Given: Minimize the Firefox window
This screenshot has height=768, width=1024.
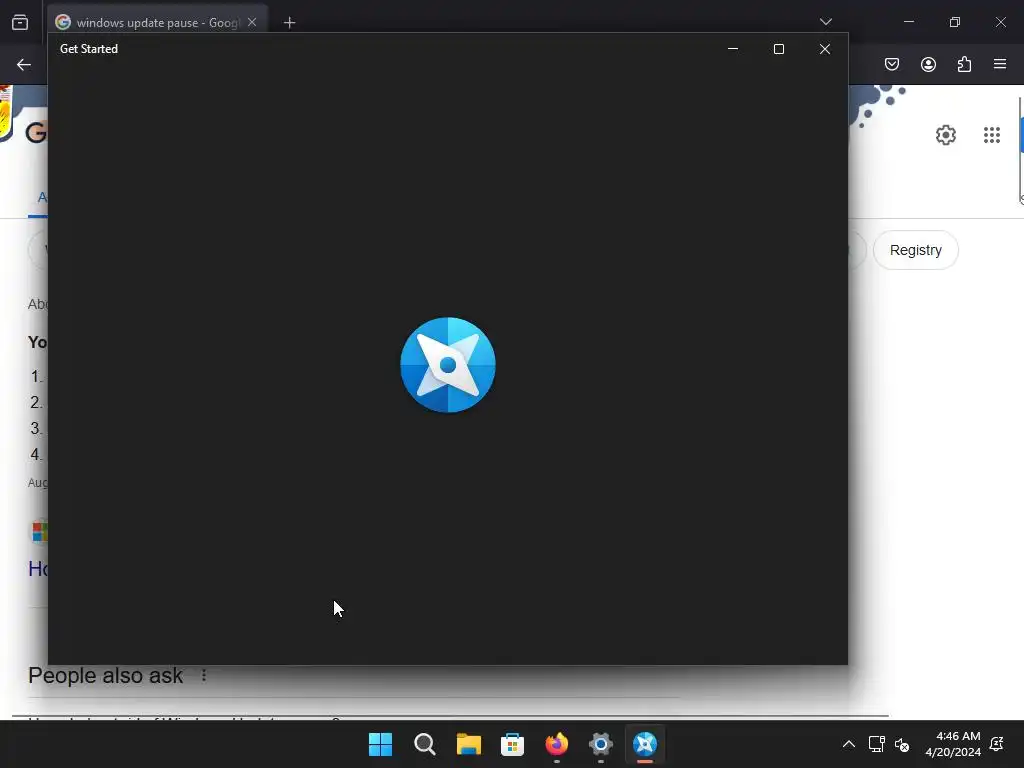Looking at the screenshot, I should 908,22.
